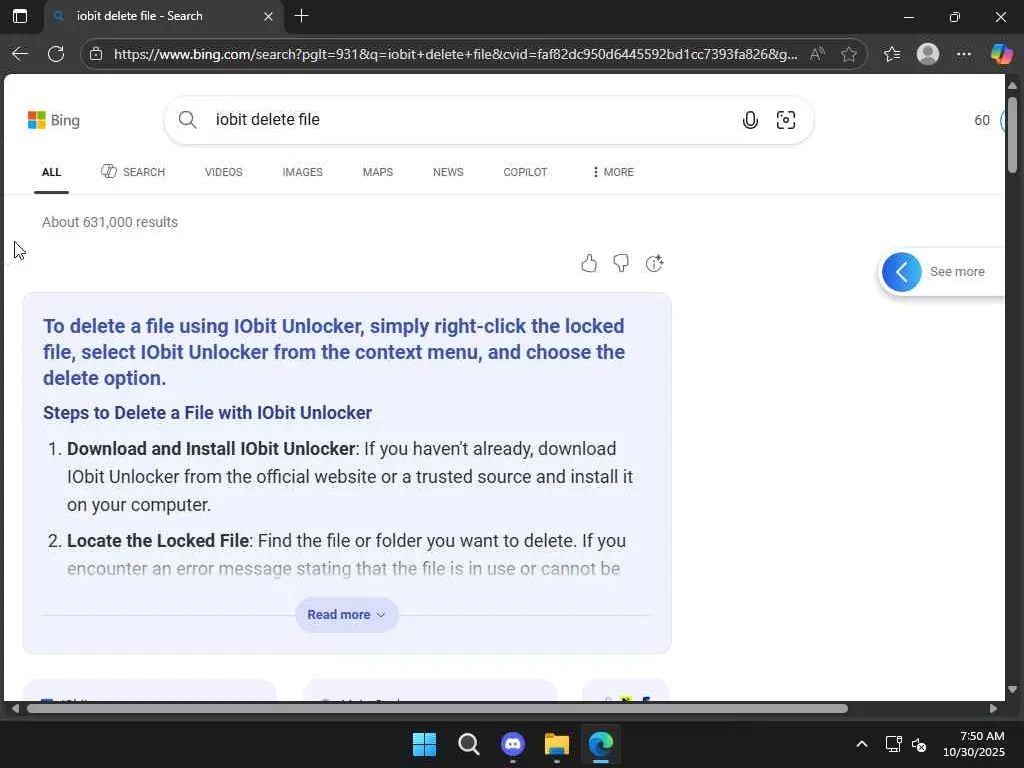Viewport: 1024px width, 768px height.
Task: Switch to the MAPS tab
Action: click(x=377, y=172)
